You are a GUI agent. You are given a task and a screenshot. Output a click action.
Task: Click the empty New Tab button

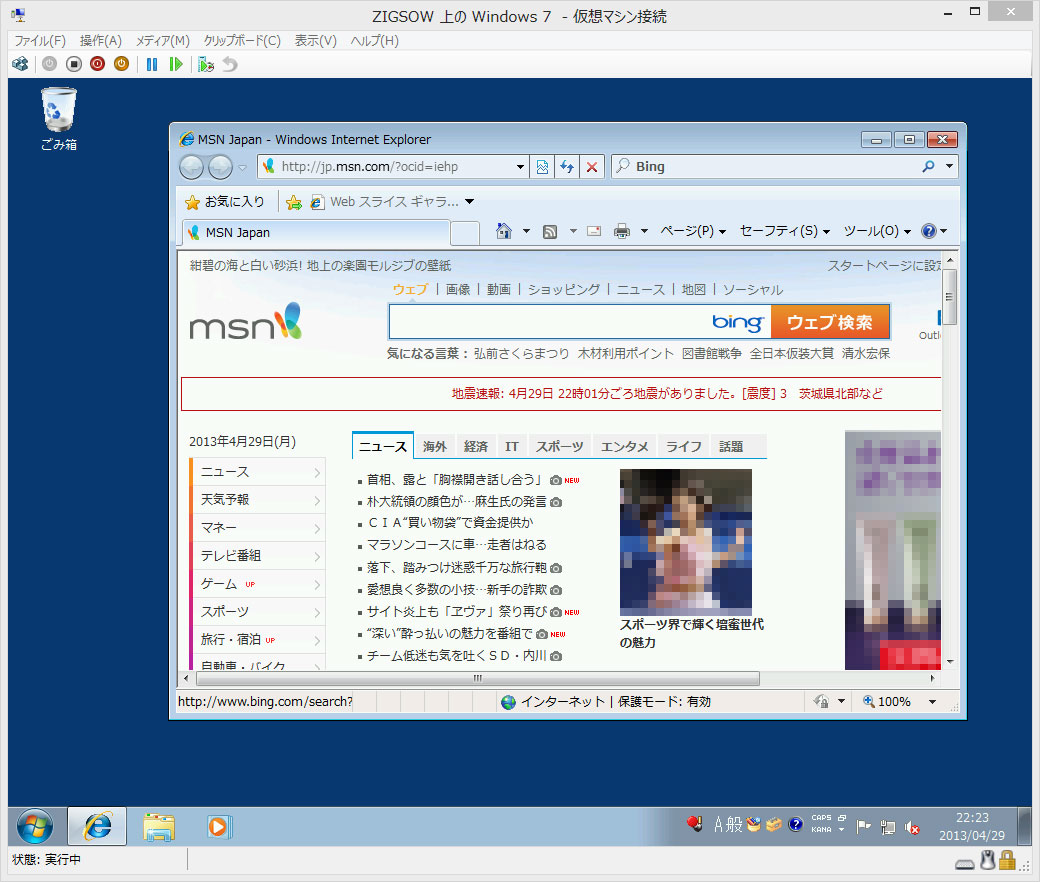click(465, 233)
